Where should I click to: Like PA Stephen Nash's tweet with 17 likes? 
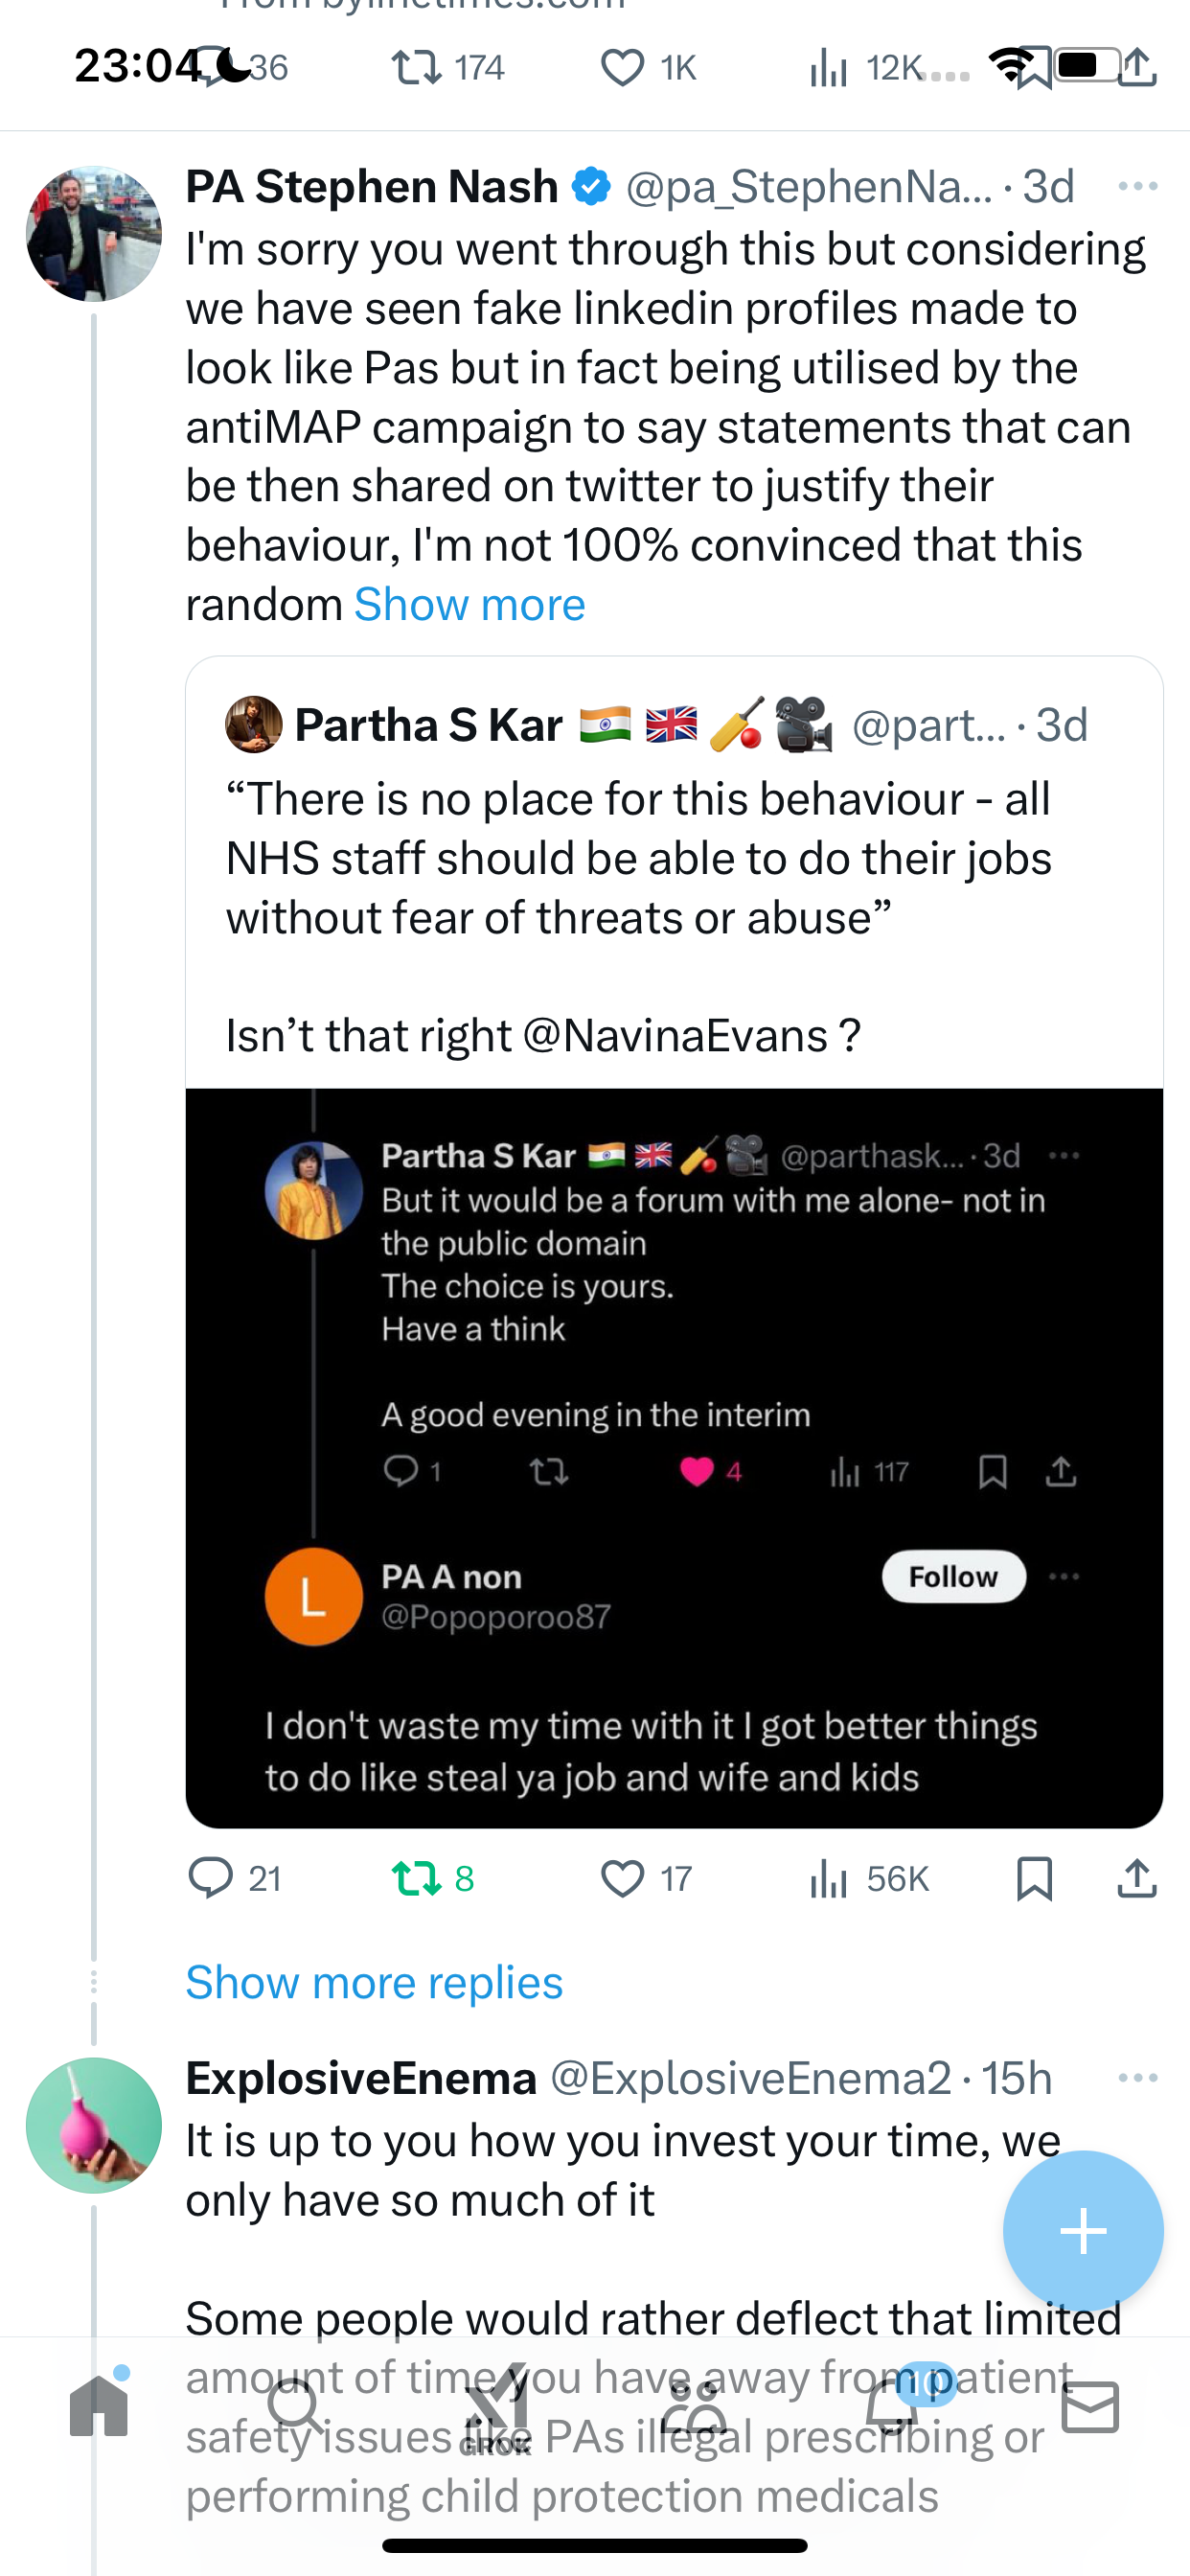point(646,1879)
